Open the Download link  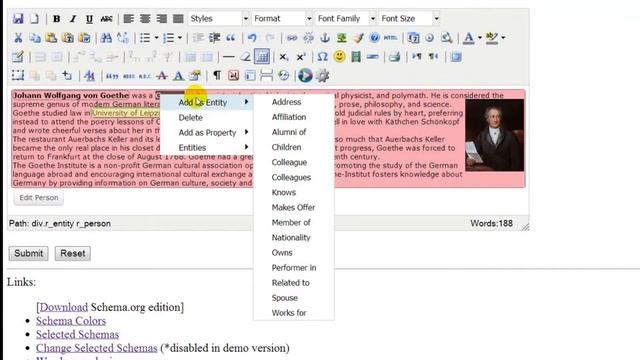63,307
